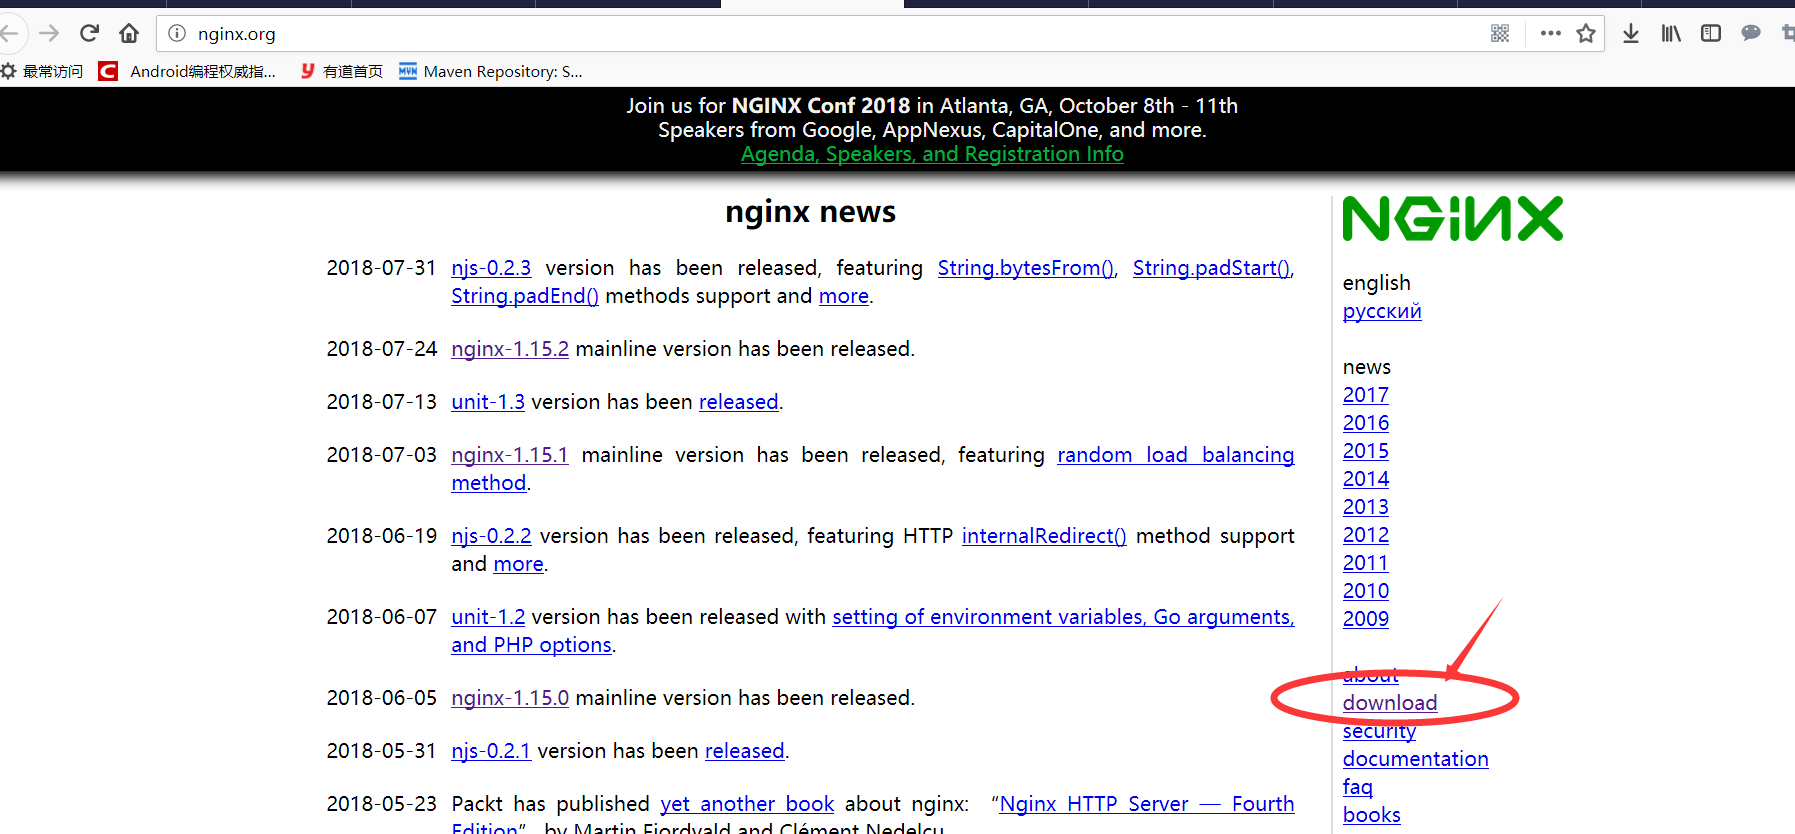Open the String.padStart() link
Viewport: 1795px width, 834px height.
1212,268
